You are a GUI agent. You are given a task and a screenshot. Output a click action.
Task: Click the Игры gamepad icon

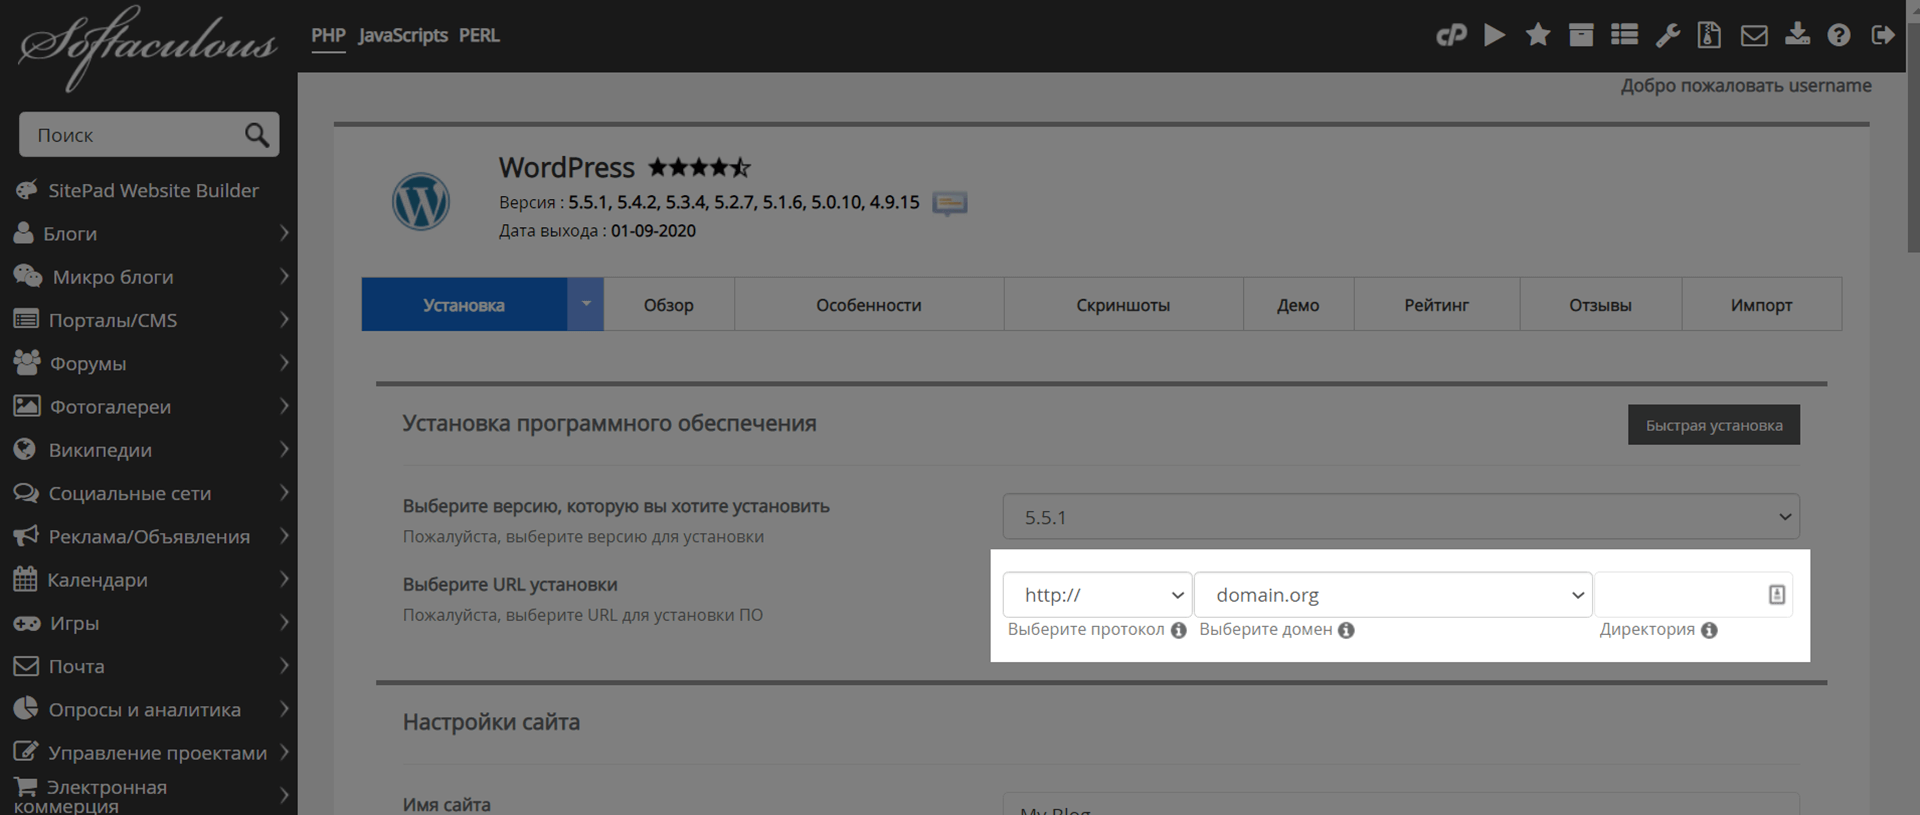click(x=27, y=623)
